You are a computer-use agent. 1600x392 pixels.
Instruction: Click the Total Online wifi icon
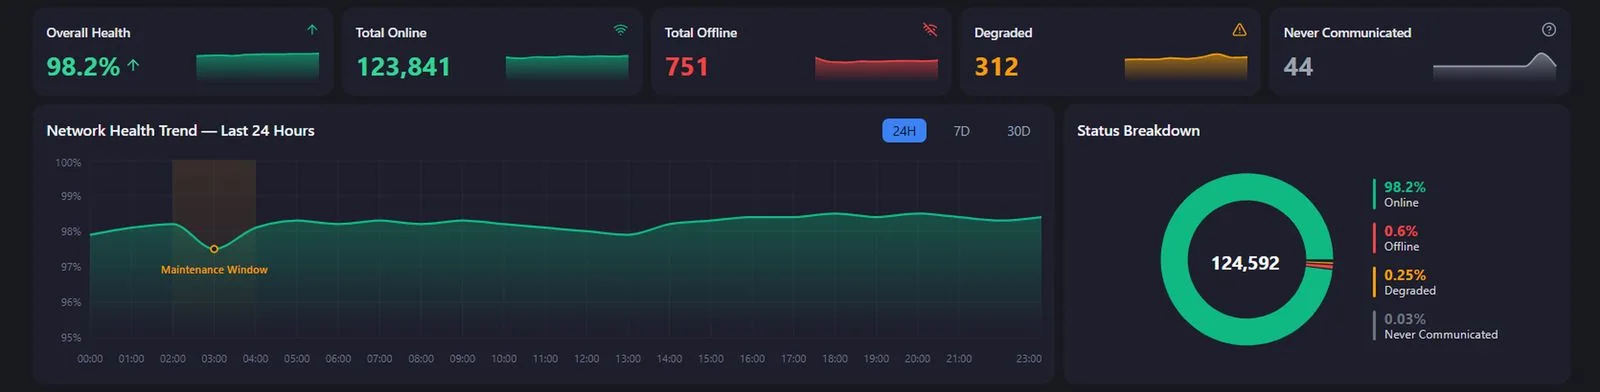tap(621, 30)
